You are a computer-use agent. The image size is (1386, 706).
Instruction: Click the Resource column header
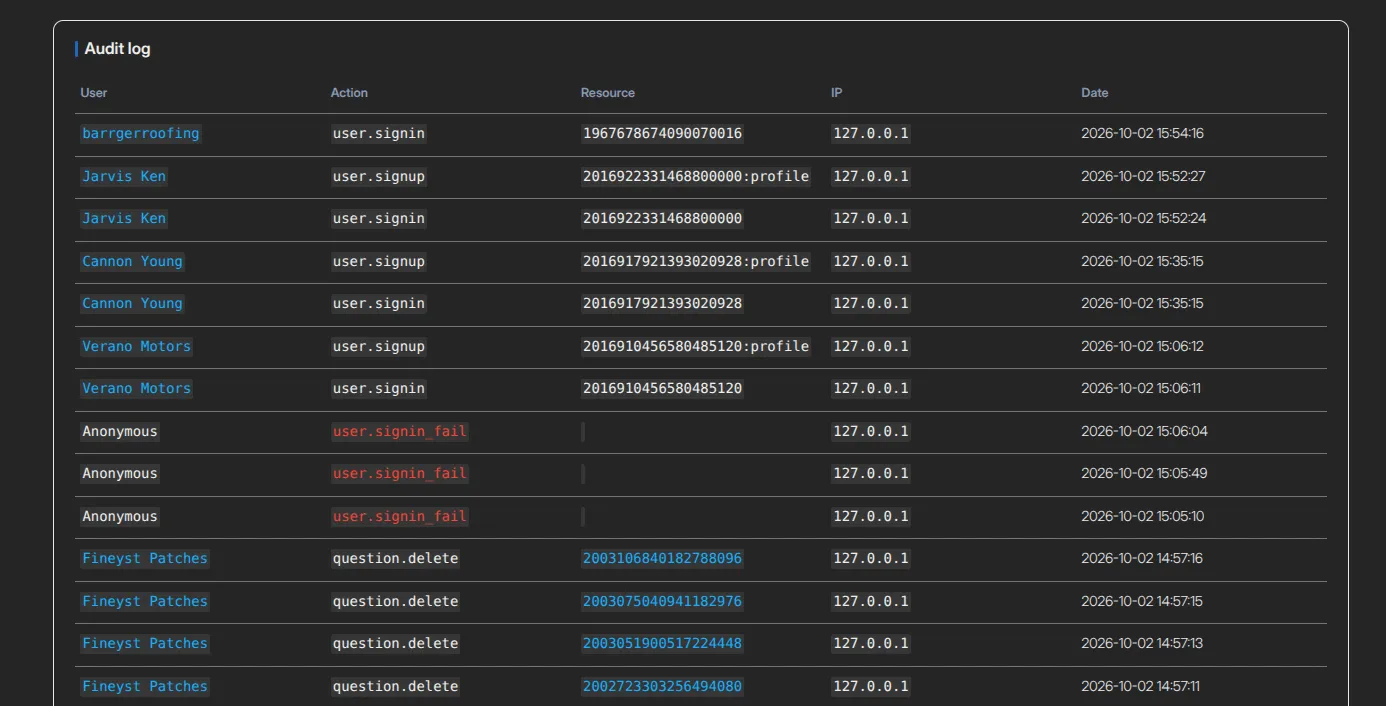(x=608, y=93)
